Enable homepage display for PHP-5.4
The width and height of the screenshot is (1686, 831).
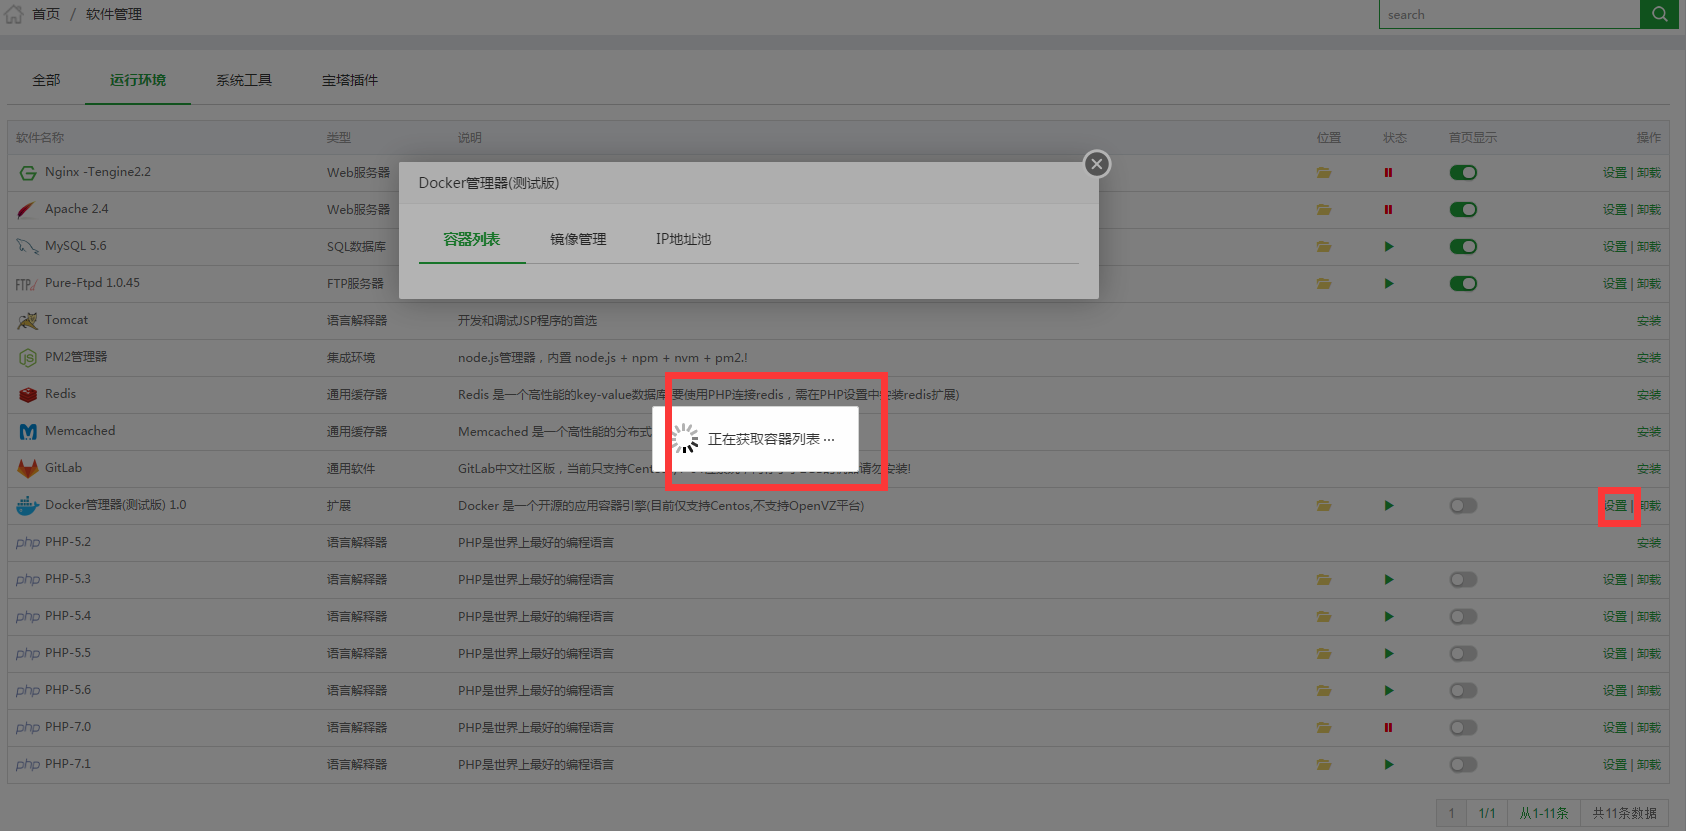(x=1463, y=617)
